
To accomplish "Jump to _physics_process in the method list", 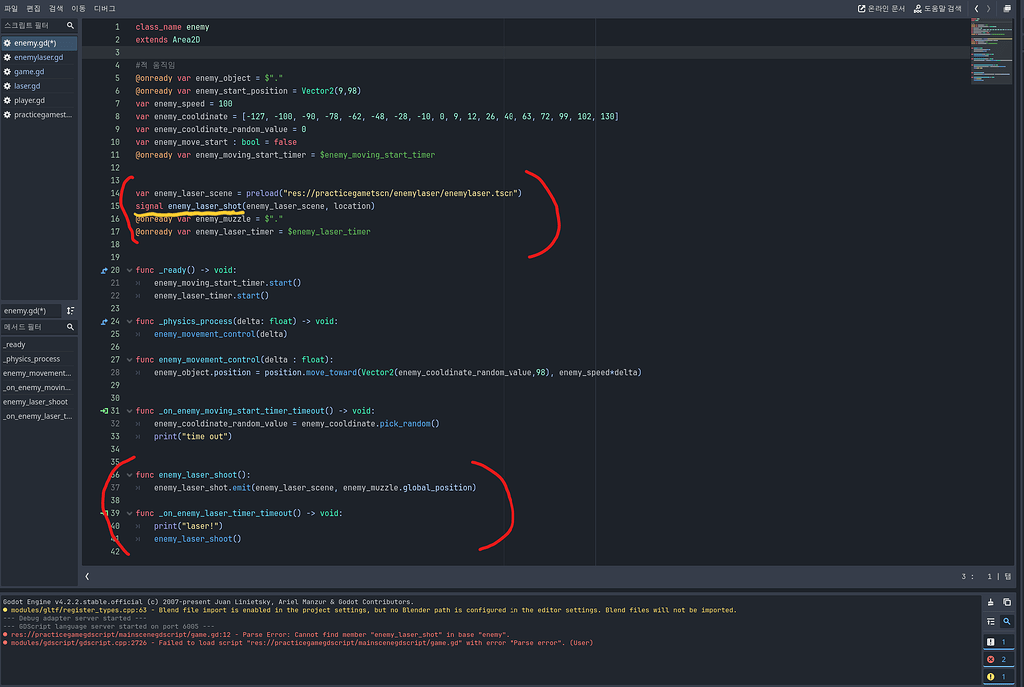I will coord(39,359).
